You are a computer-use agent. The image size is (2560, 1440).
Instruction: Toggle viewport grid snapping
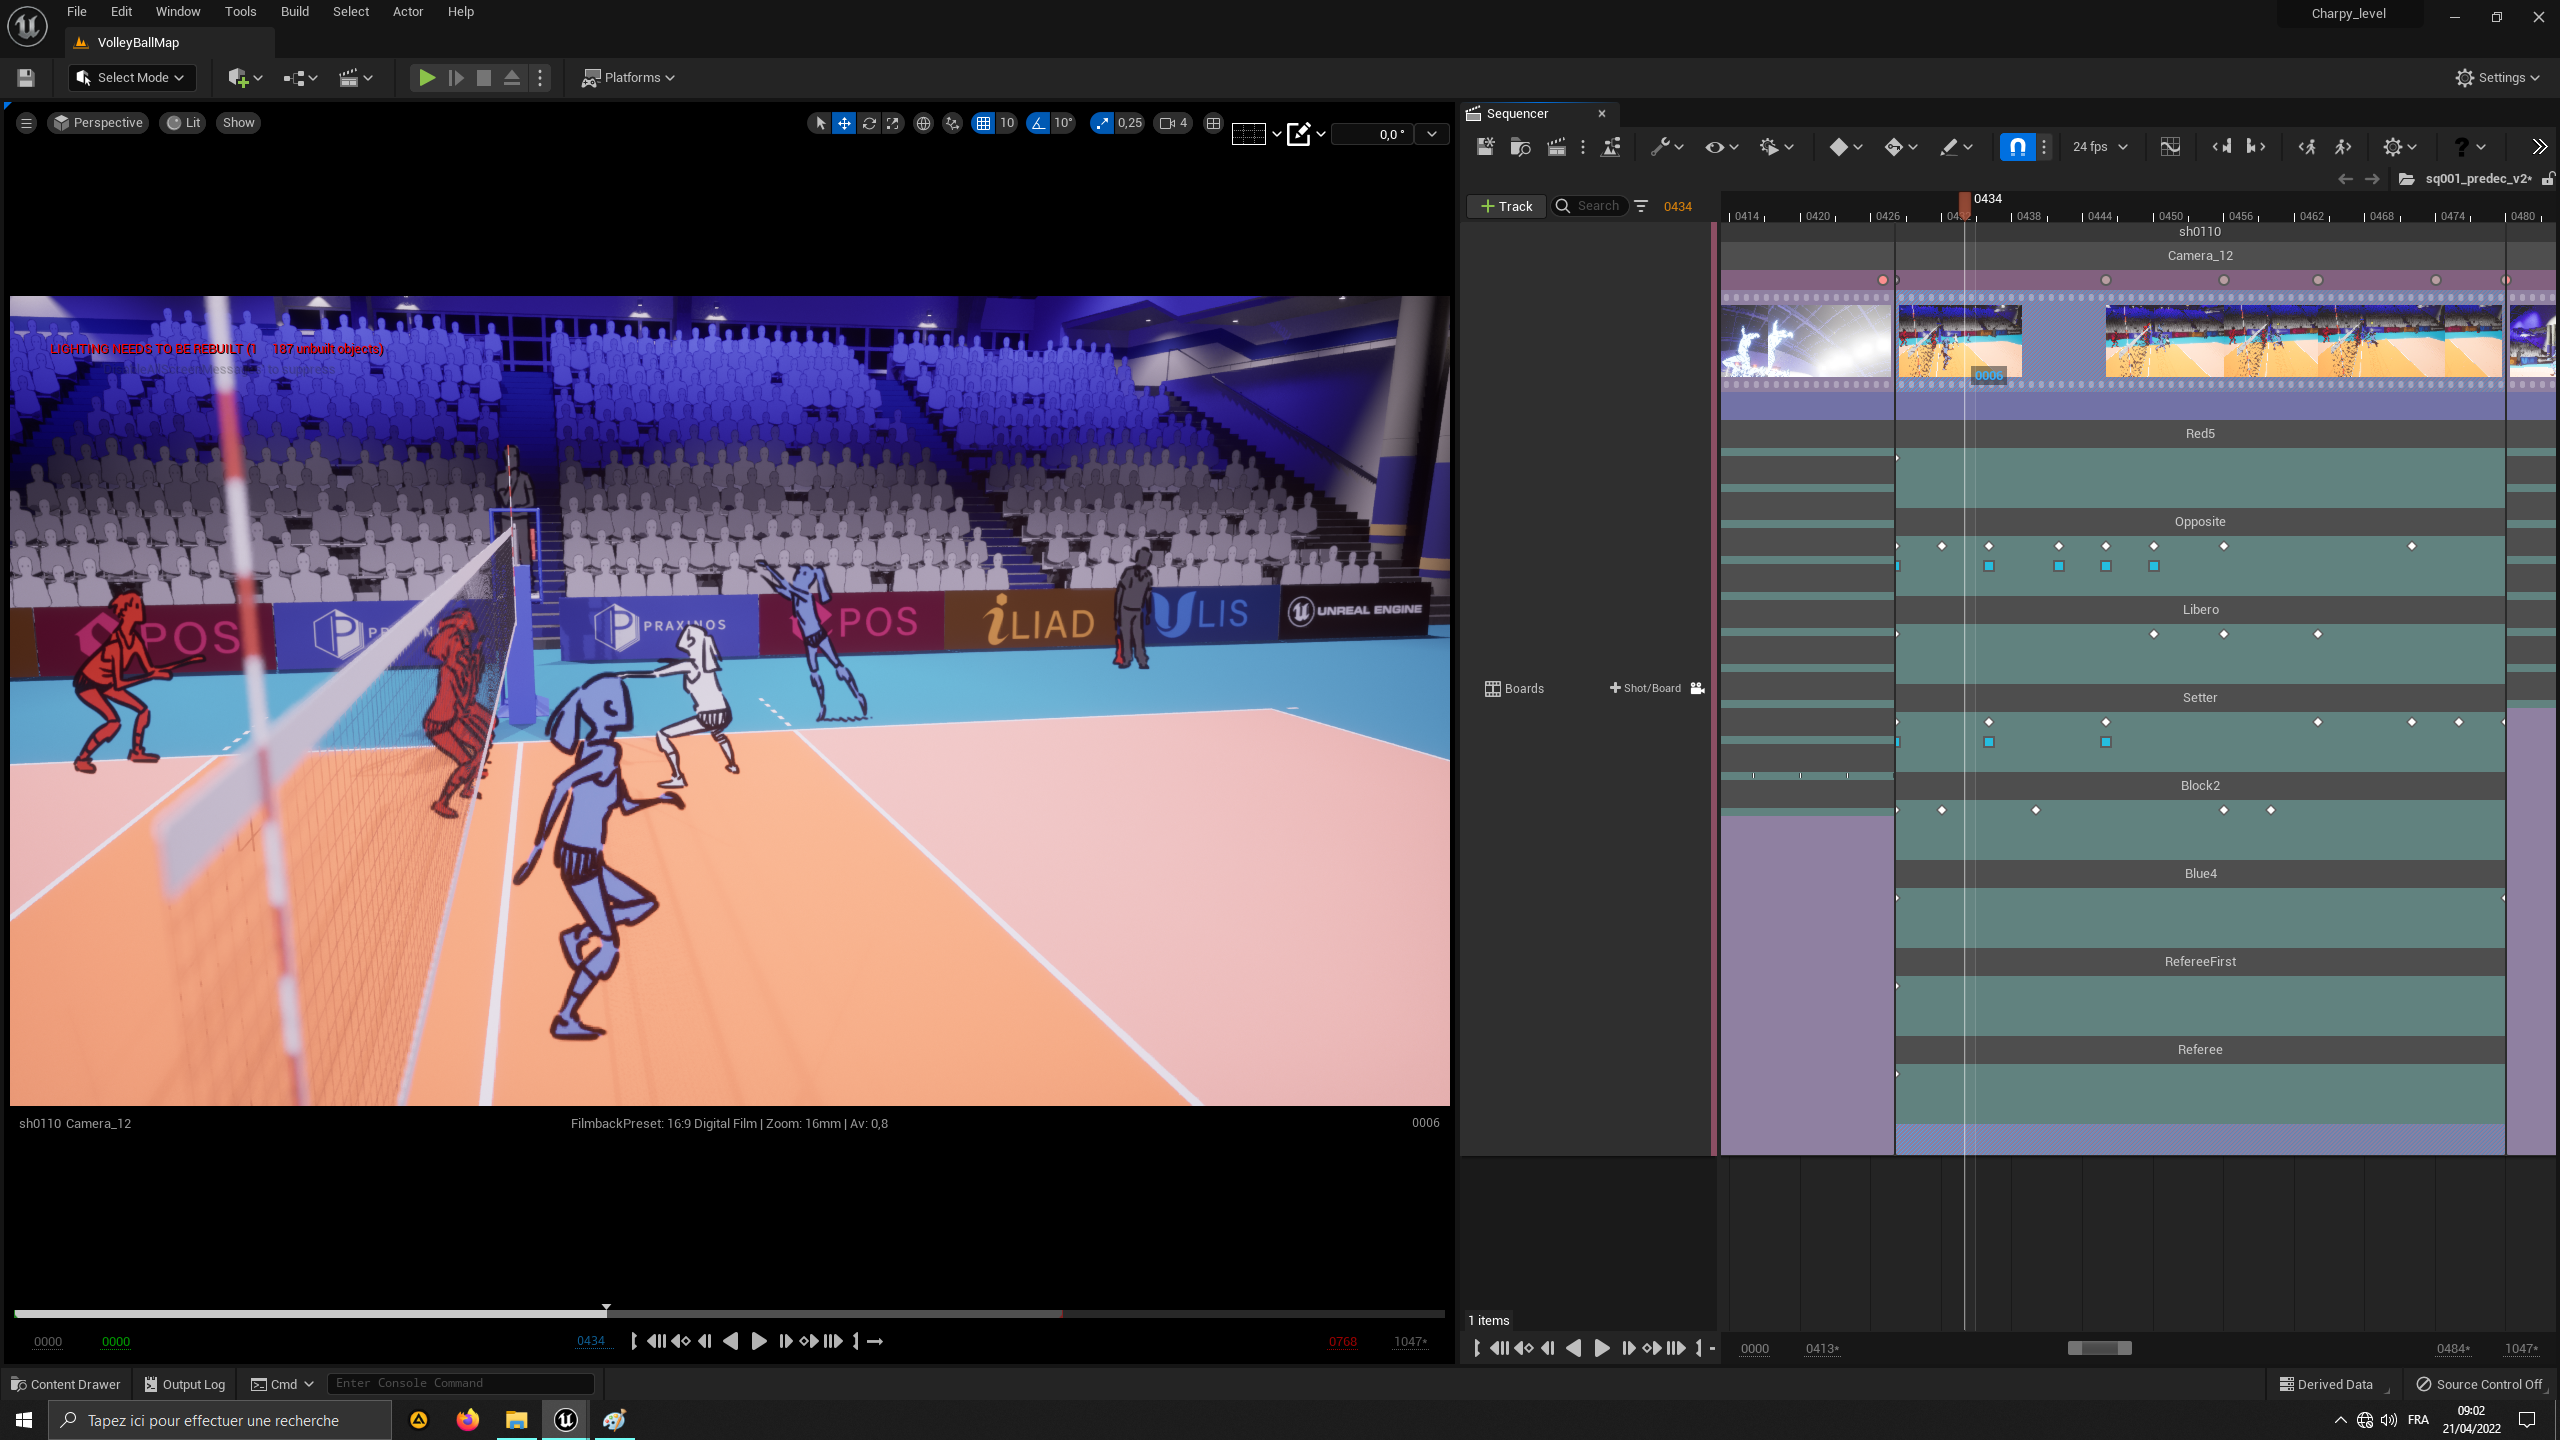click(x=984, y=123)
